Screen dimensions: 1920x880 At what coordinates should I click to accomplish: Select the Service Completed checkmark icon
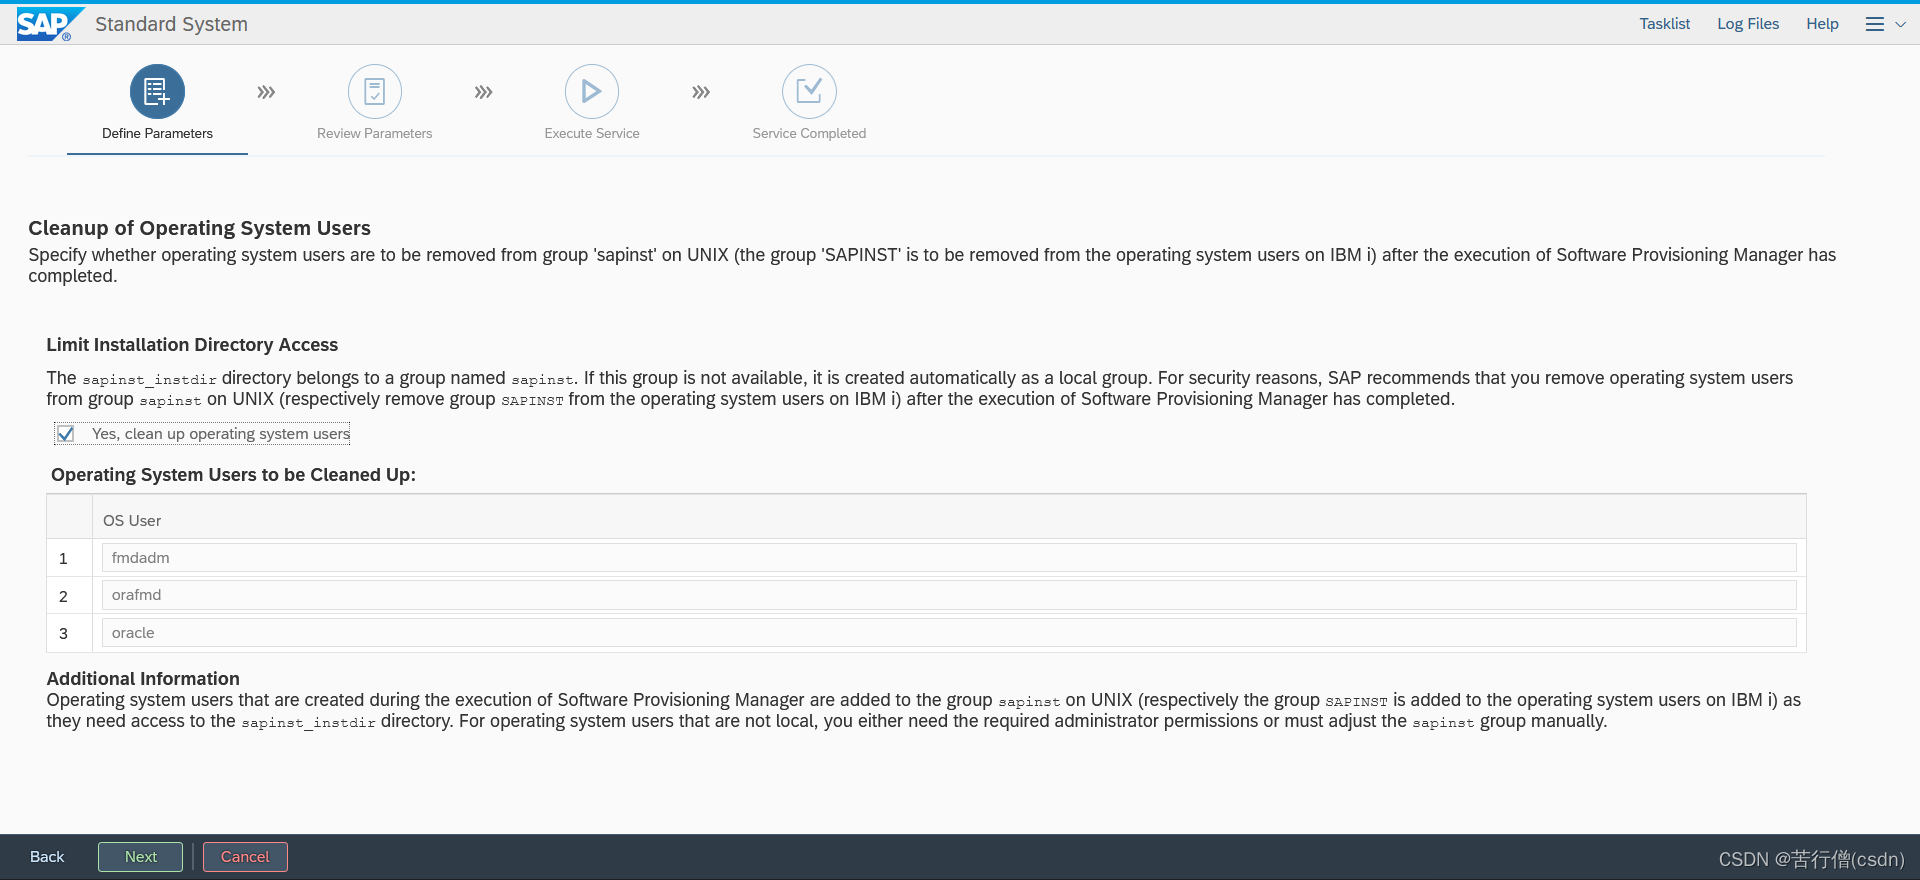tap(809, 92)
